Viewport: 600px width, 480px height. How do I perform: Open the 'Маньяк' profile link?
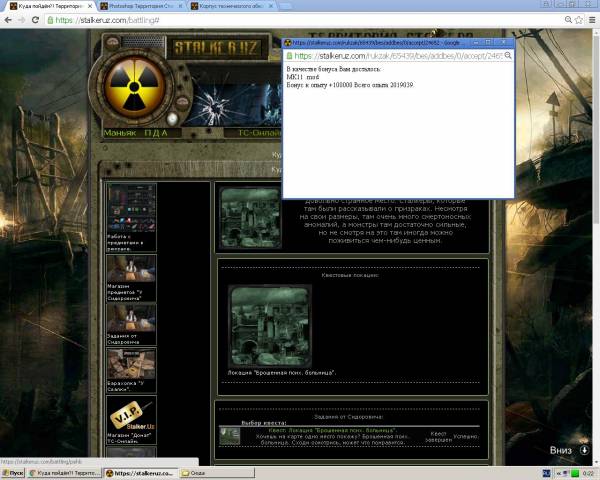tap(120, 132)
